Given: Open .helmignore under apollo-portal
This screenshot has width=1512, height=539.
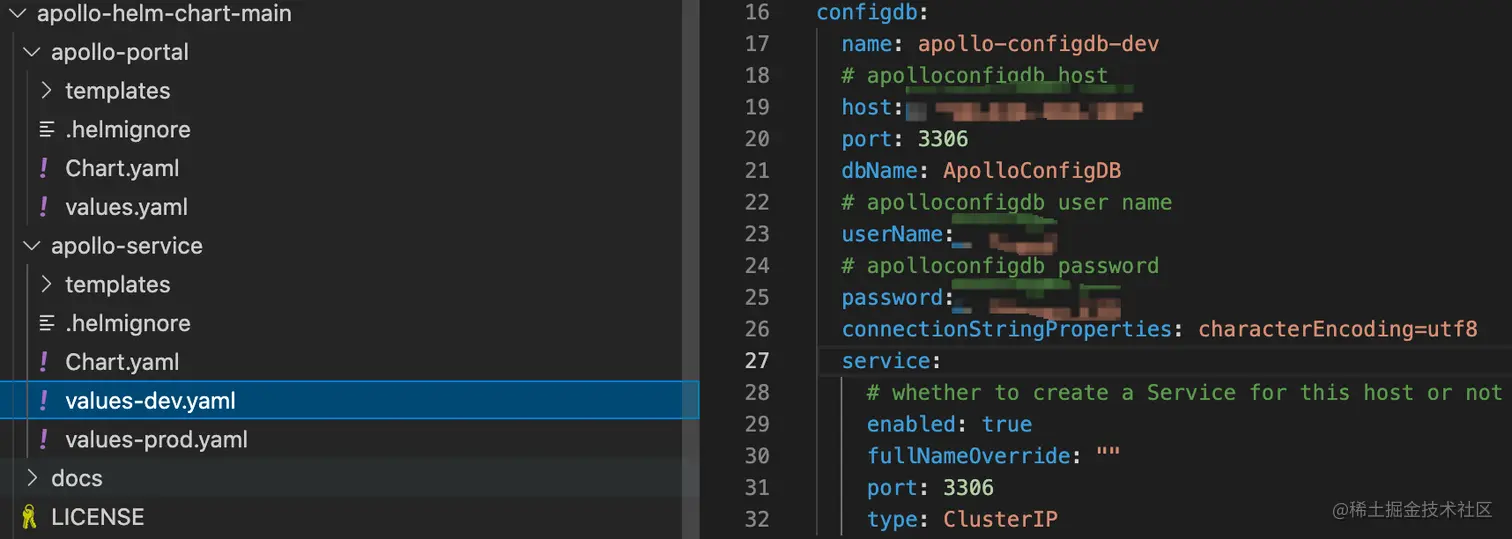Looking at the screenshot, I should [x=128, y=130].
